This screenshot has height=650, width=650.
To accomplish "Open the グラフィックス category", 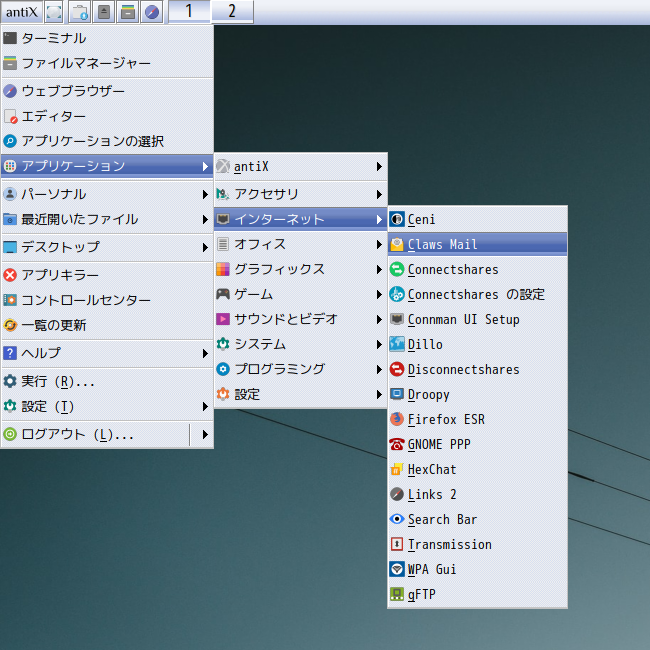I will click(x=301, y=269).
